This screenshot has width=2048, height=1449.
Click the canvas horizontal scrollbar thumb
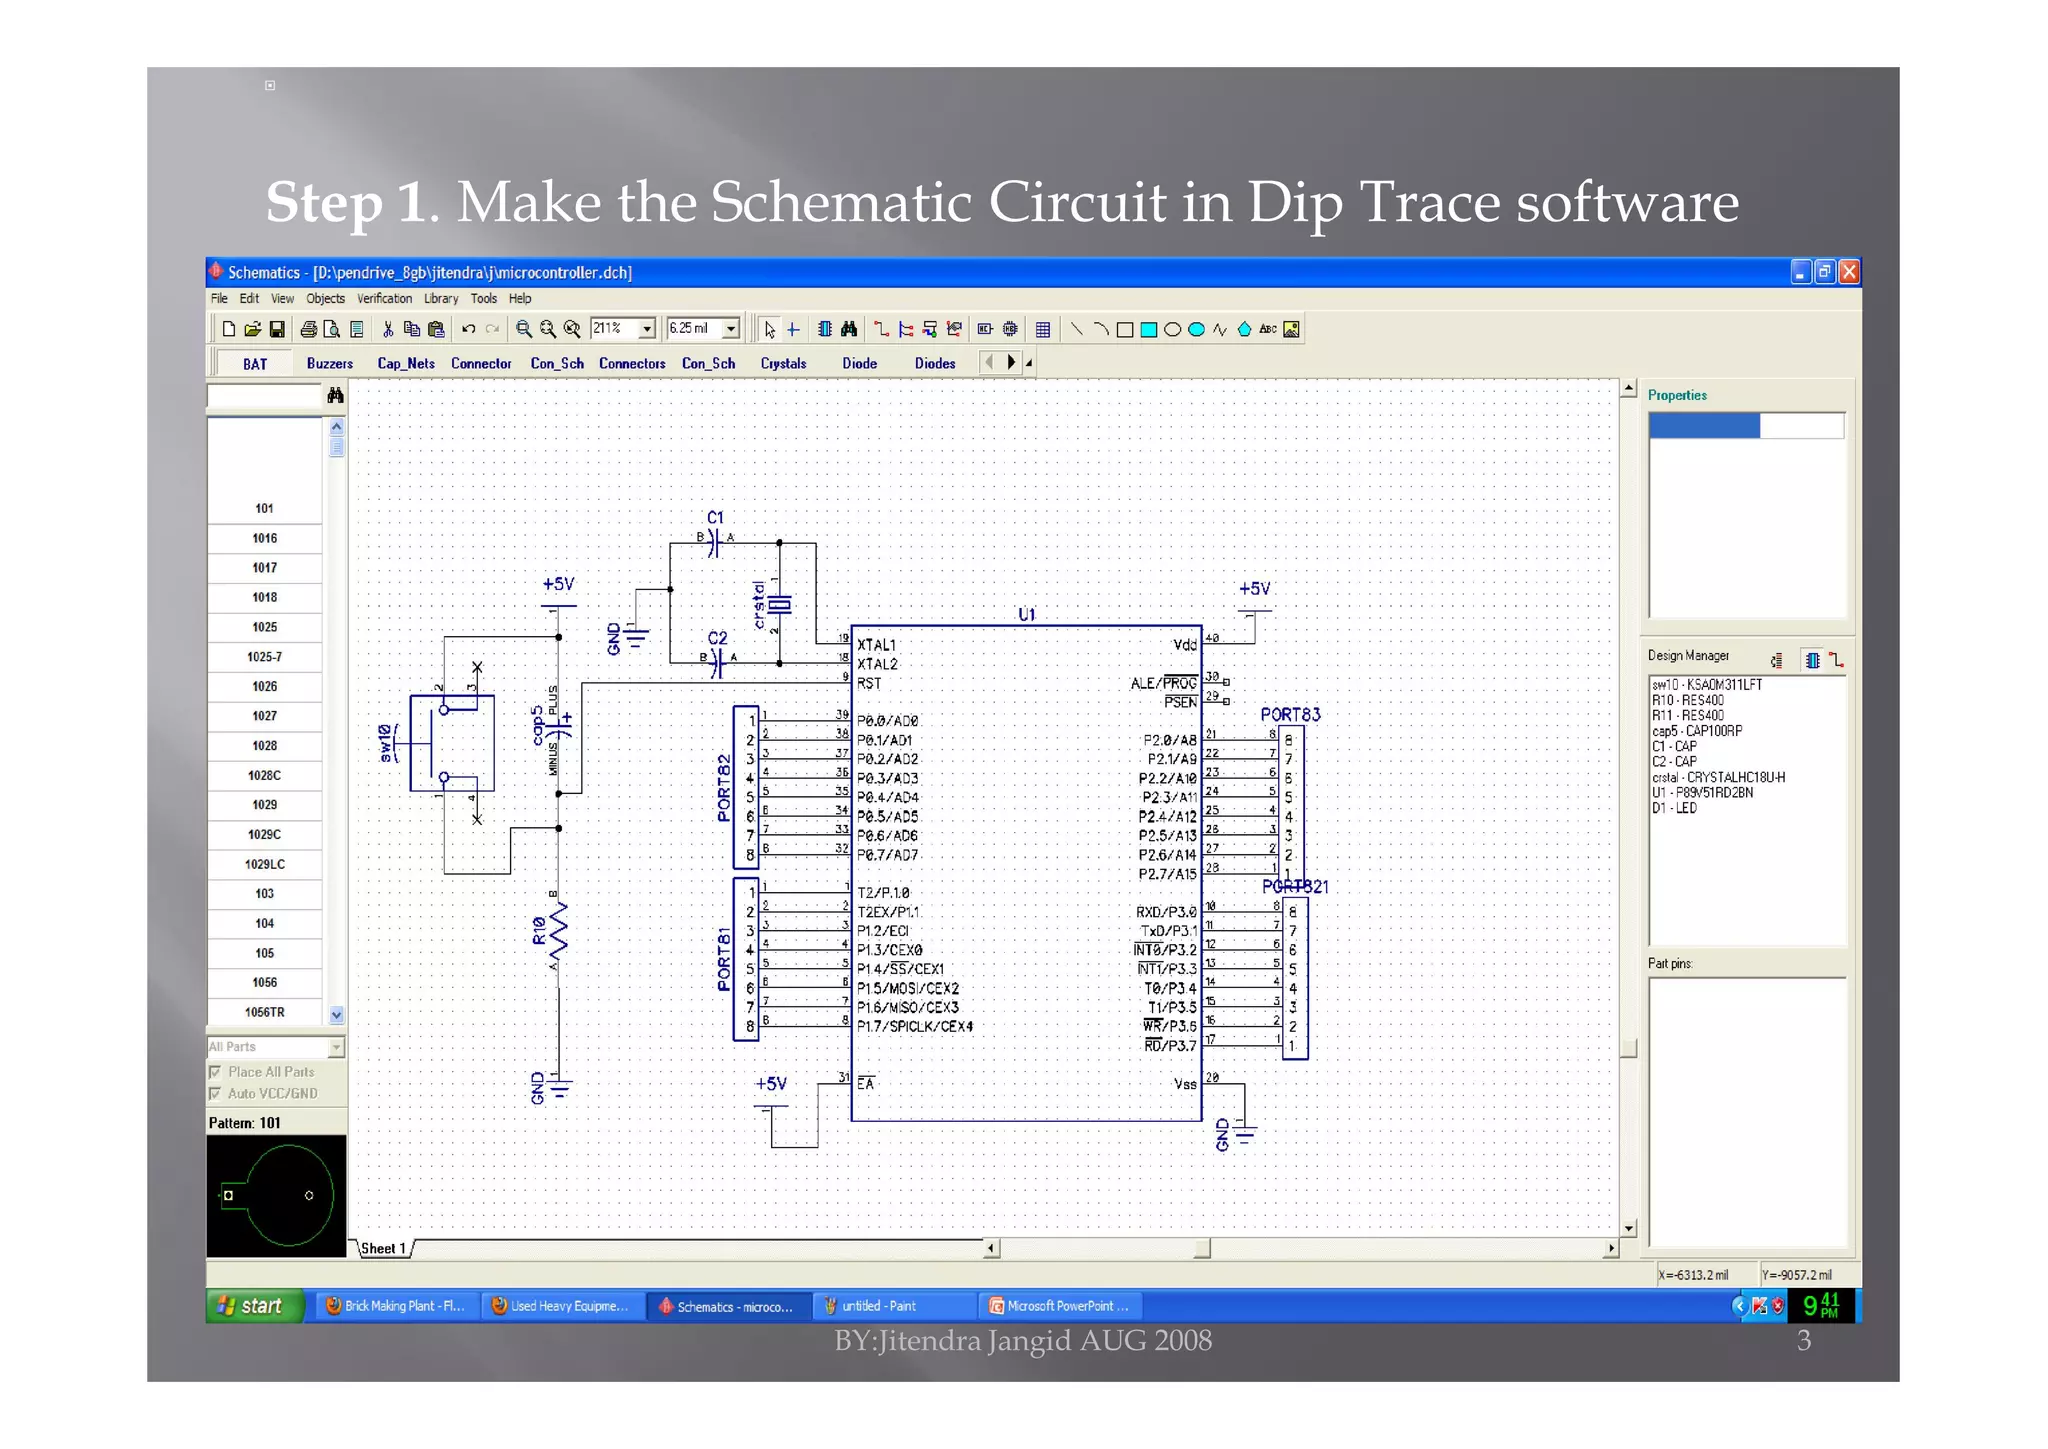1203,1249
